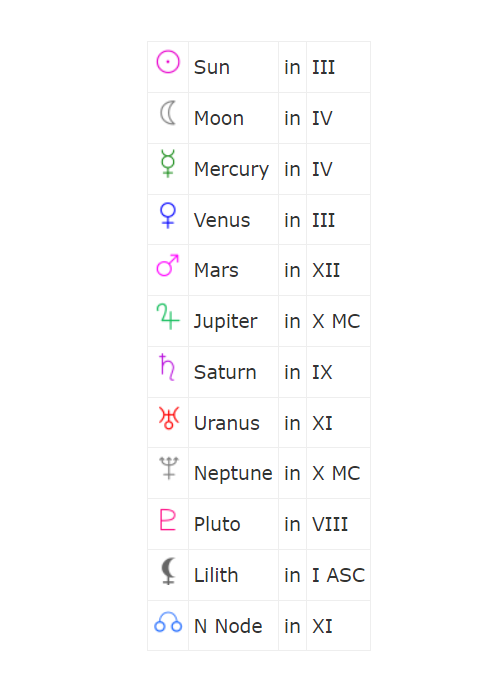486x681 pixels.
Task: Select the pink Mars glyph
Action: click(x=168, y=265)
